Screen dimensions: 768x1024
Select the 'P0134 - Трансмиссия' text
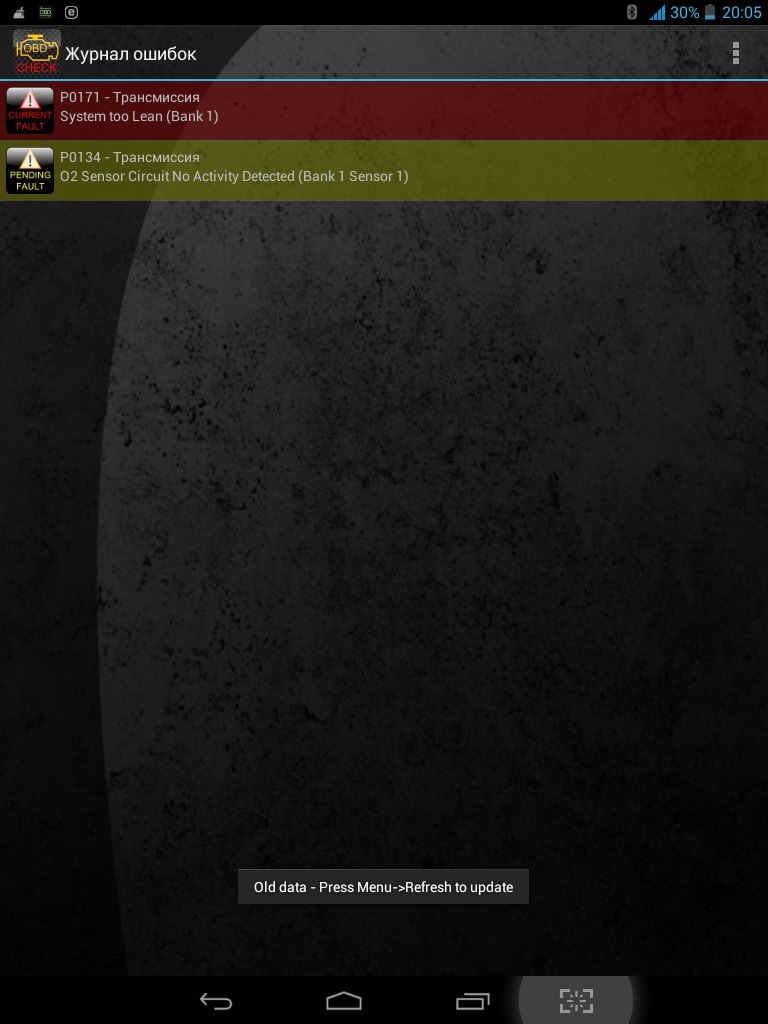click(x=130, y=157)
